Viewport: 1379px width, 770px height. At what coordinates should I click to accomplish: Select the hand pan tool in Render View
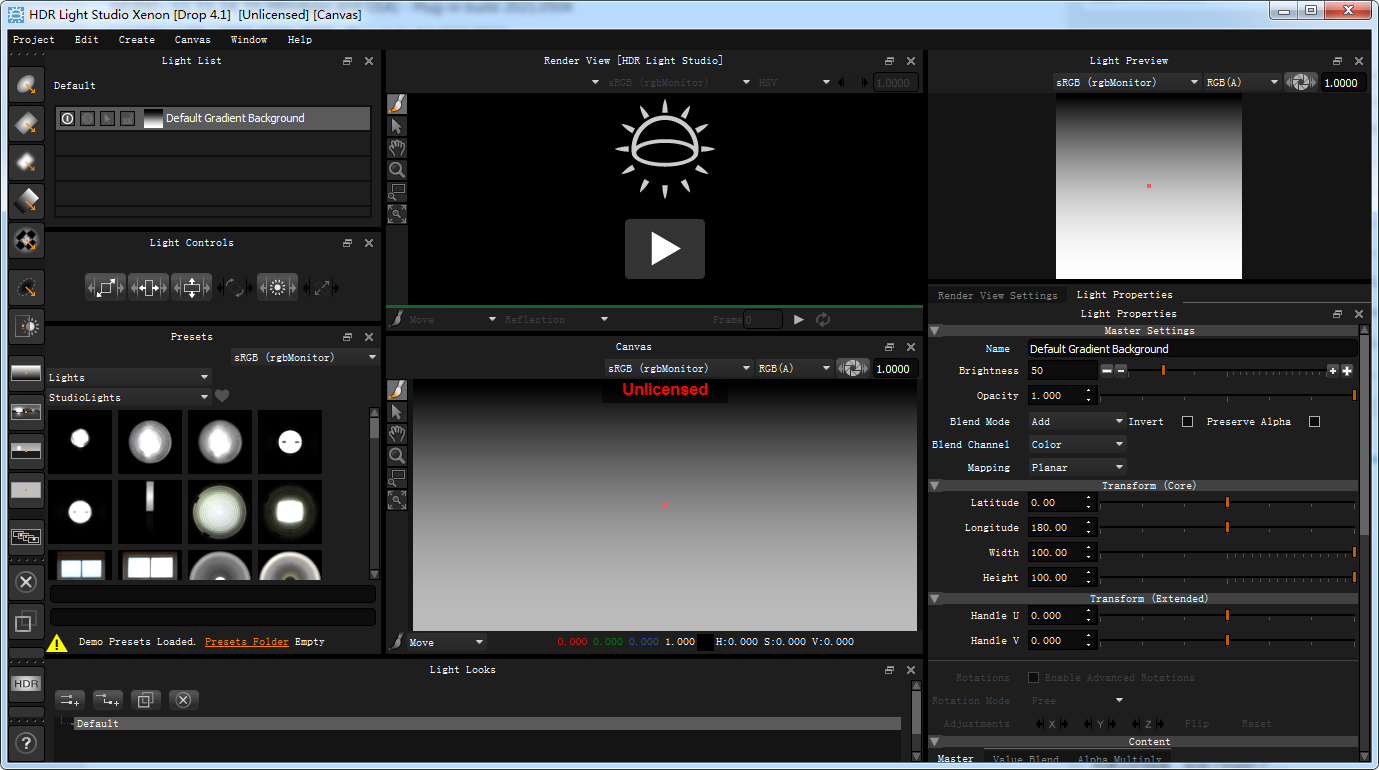pyautogui.click(x=397, y=148)
